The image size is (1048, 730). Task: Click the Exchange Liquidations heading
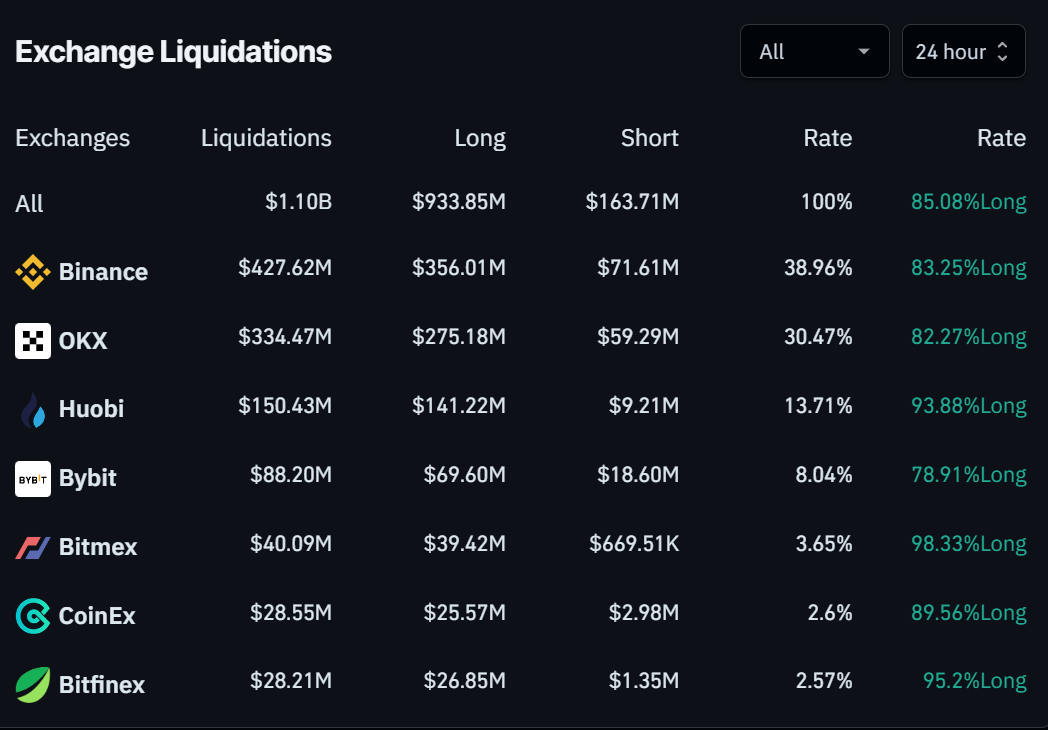pos(173,52)
